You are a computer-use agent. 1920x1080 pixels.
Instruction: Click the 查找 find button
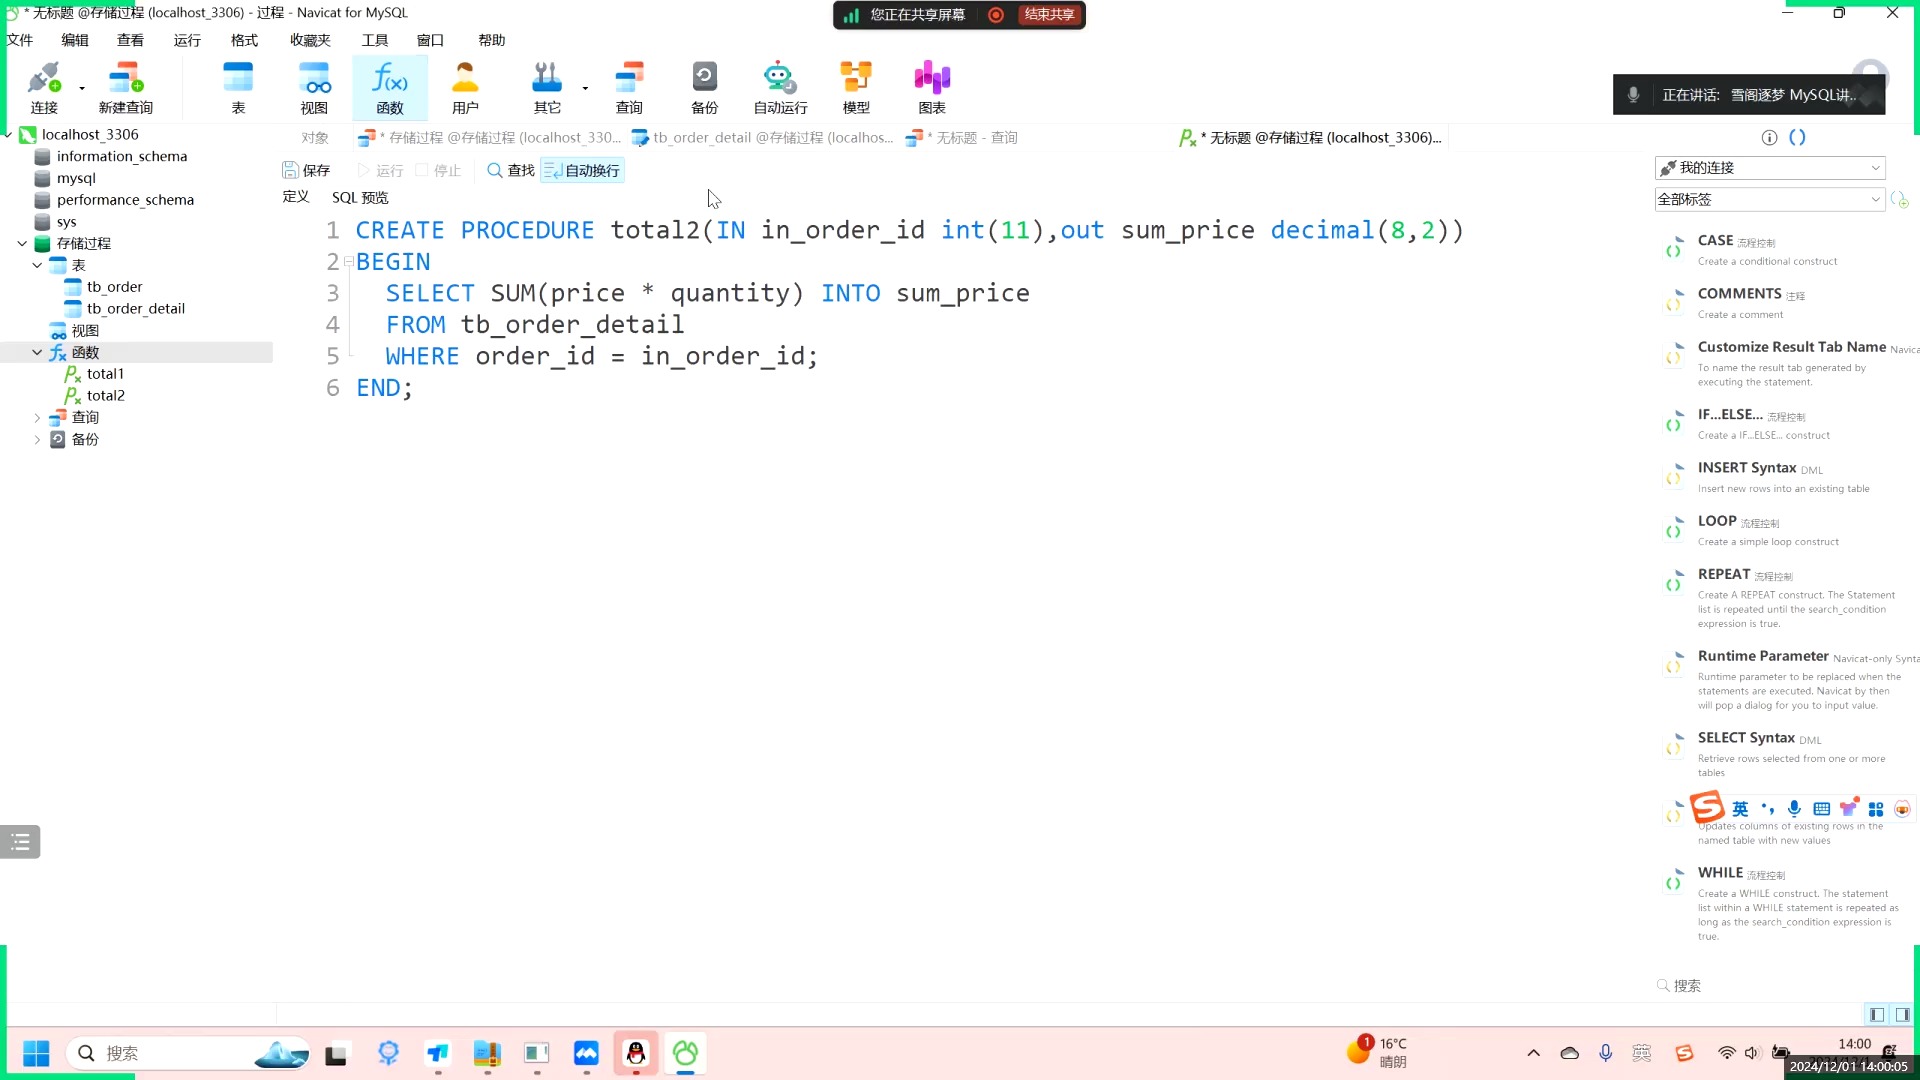tap(511, 171)
